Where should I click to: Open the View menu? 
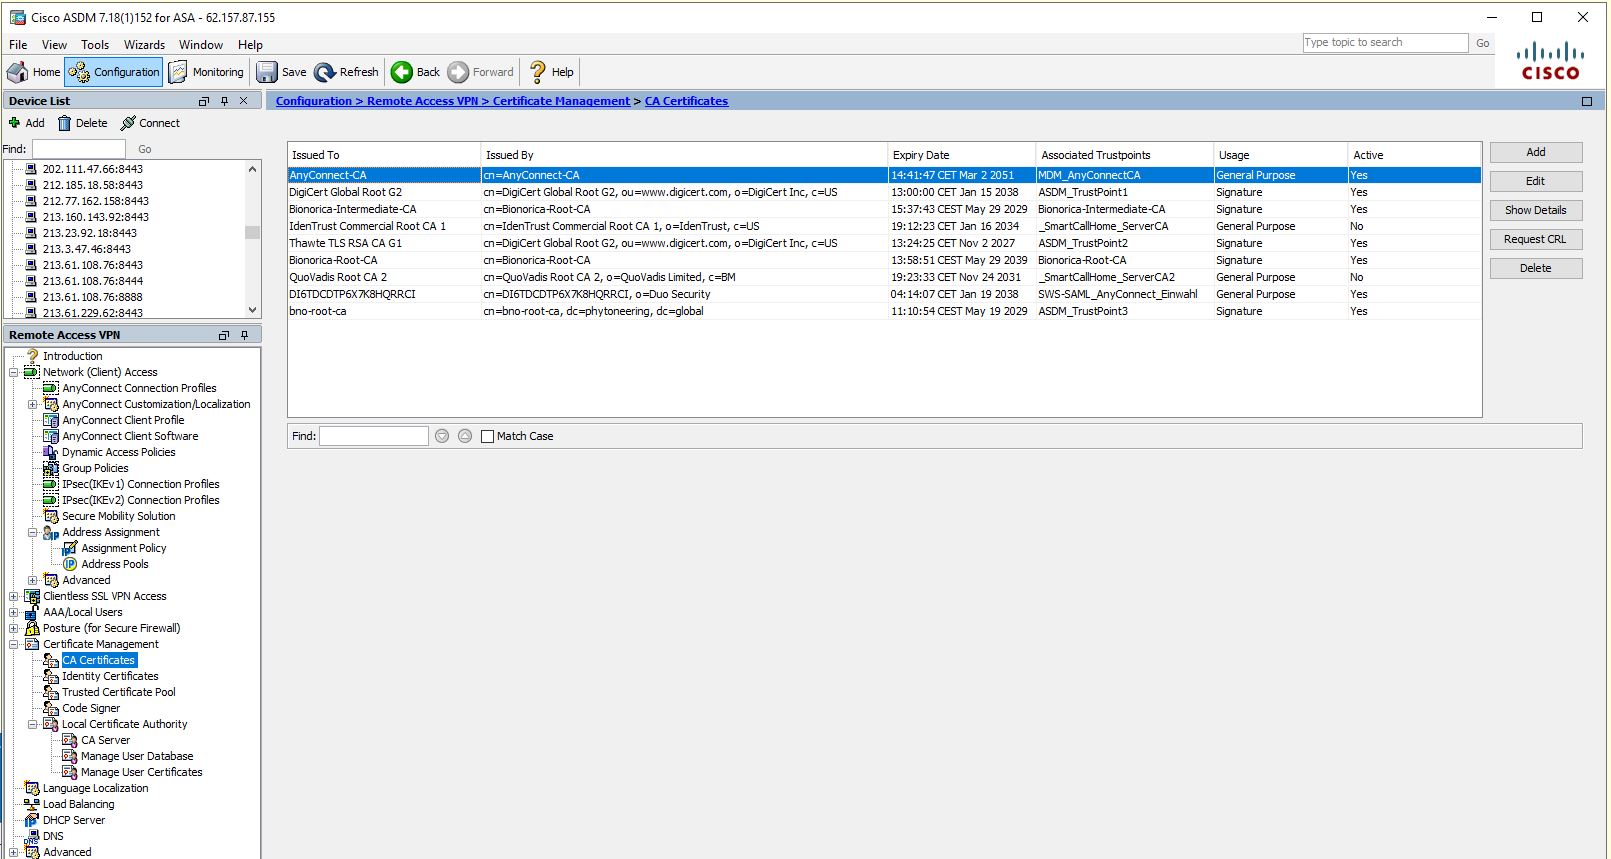click(54, 45)
